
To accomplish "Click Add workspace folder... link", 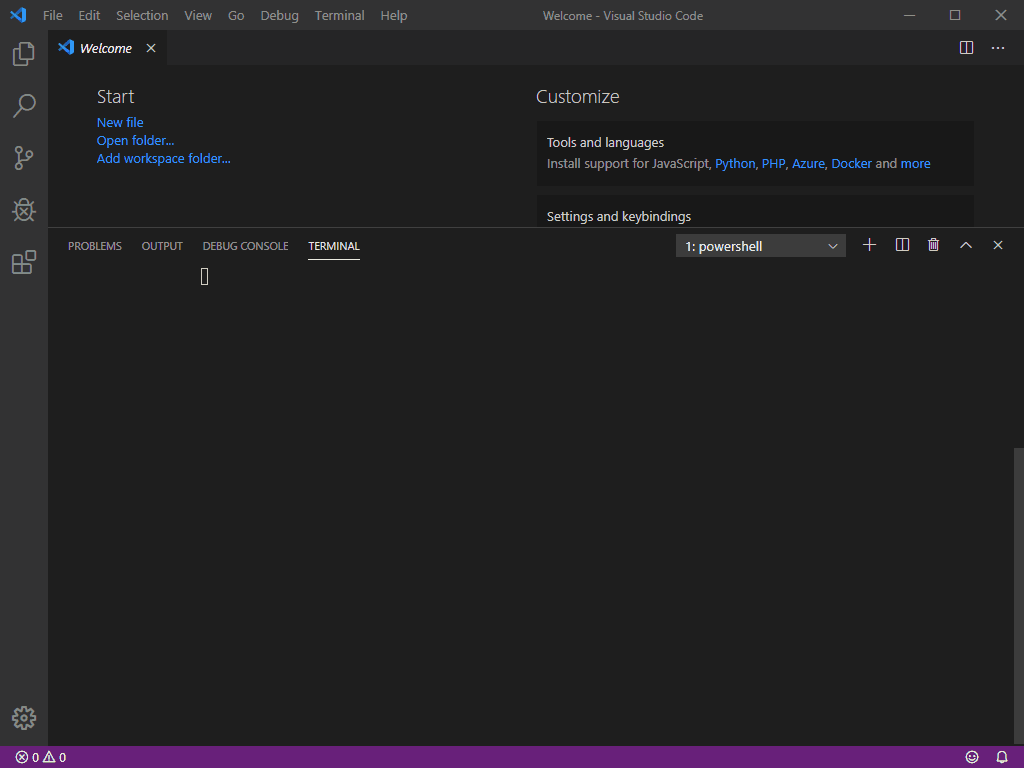I will click(163, 159).
